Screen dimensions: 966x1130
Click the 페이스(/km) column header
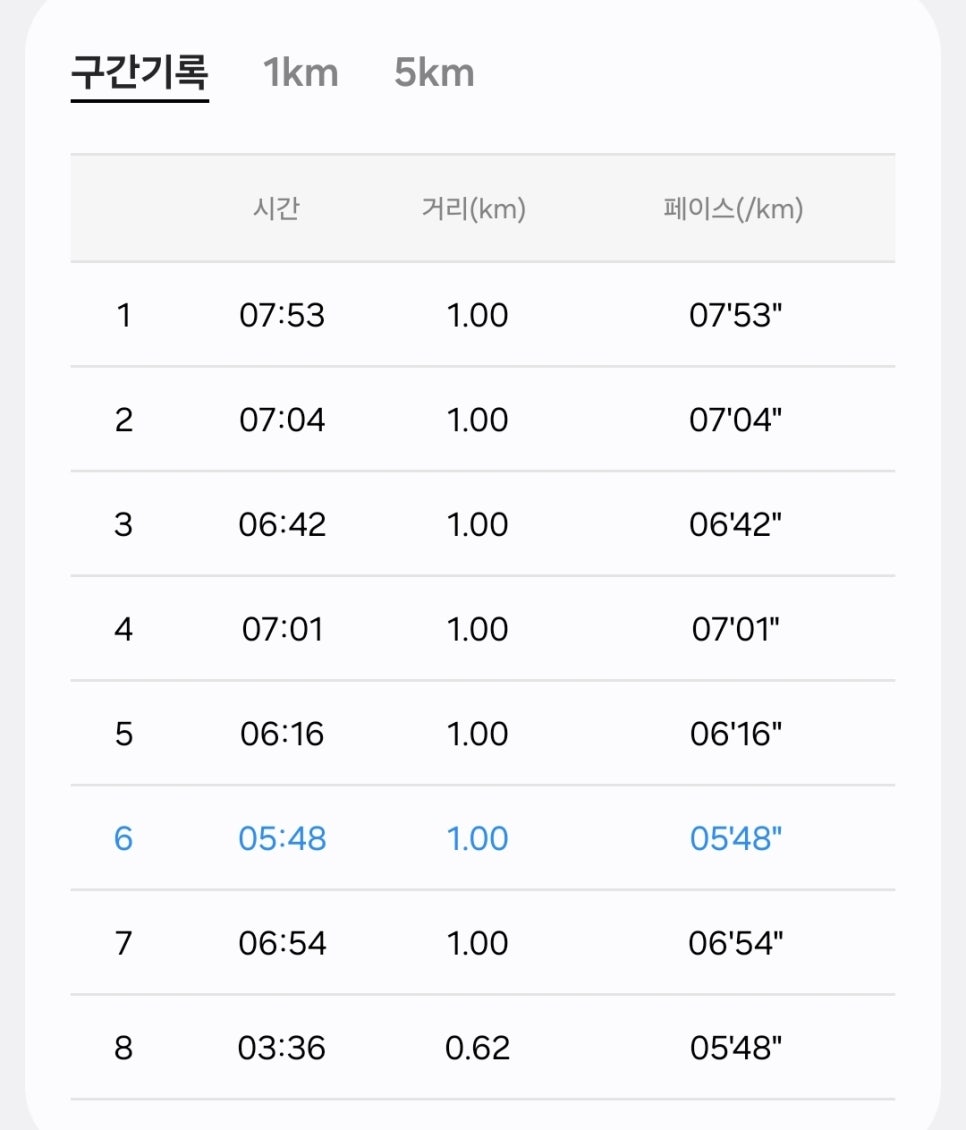733,209
